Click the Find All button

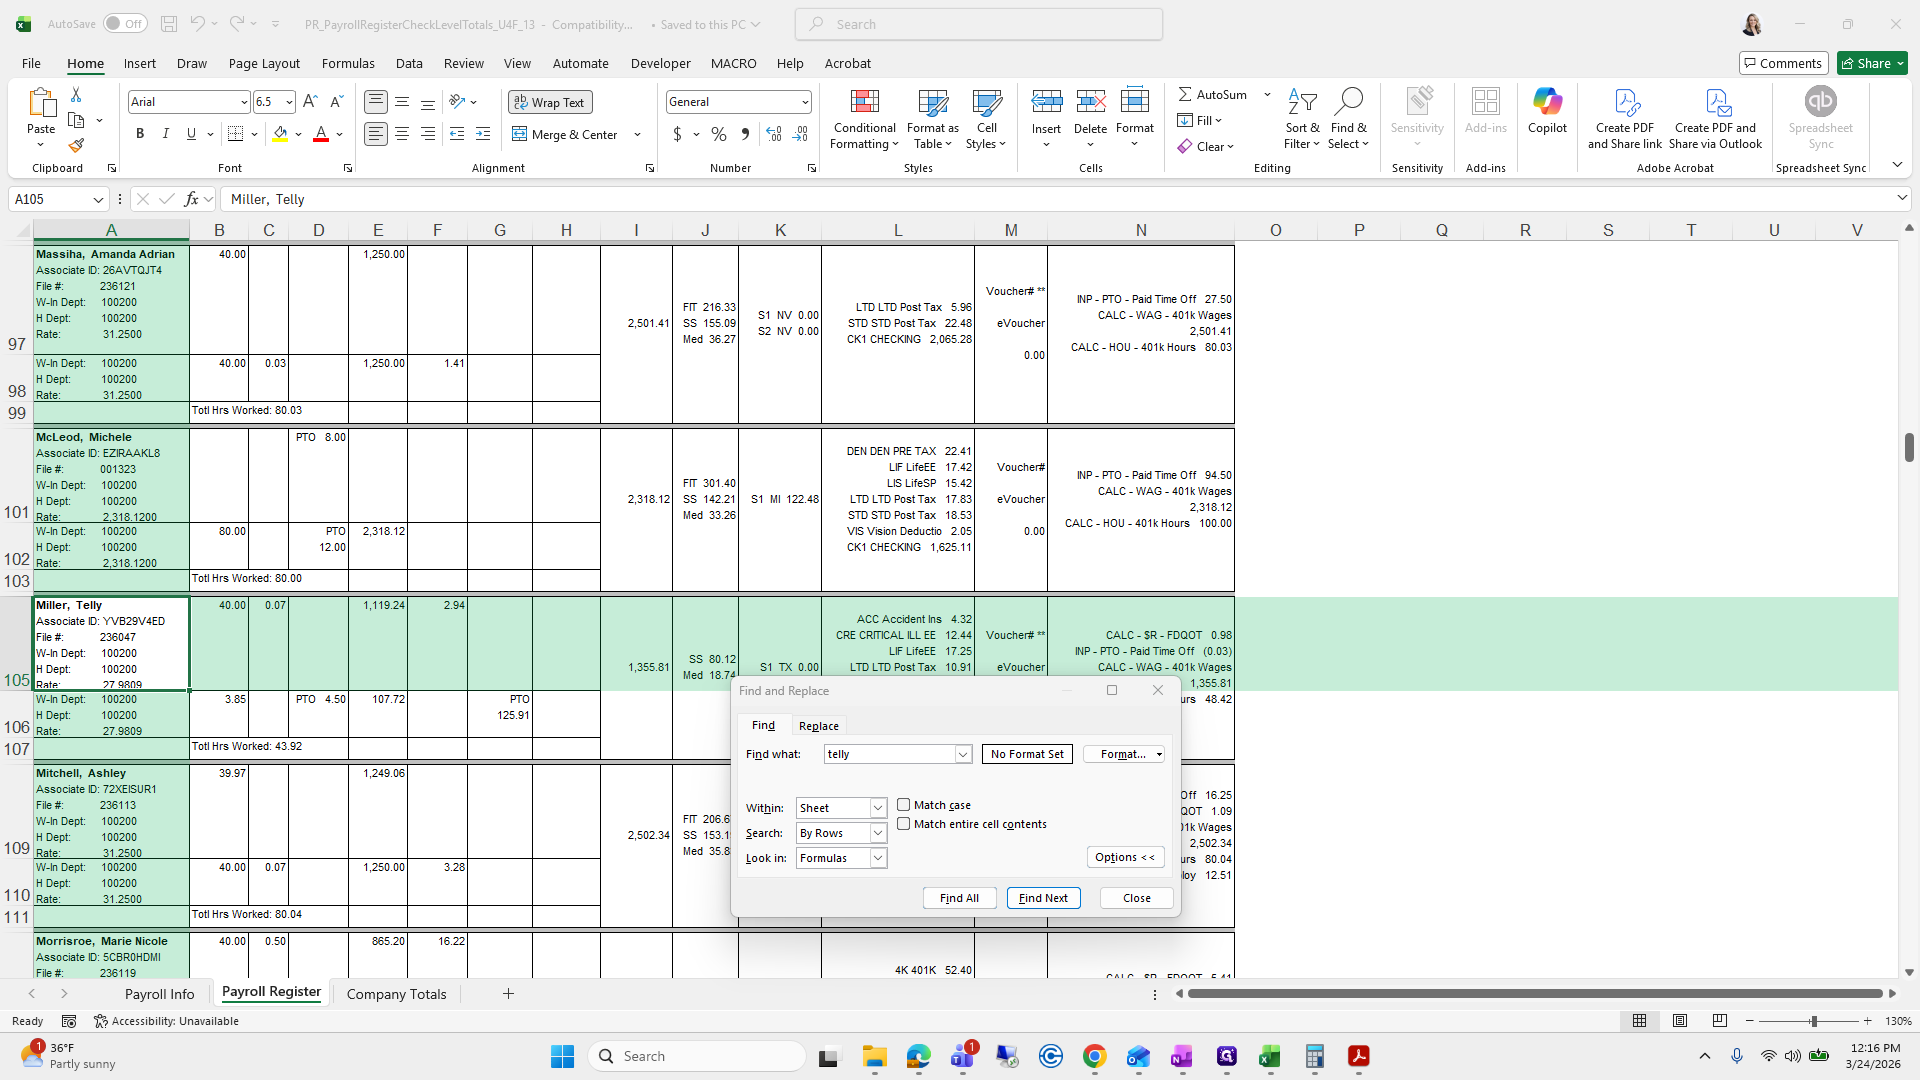click(959, 898)
